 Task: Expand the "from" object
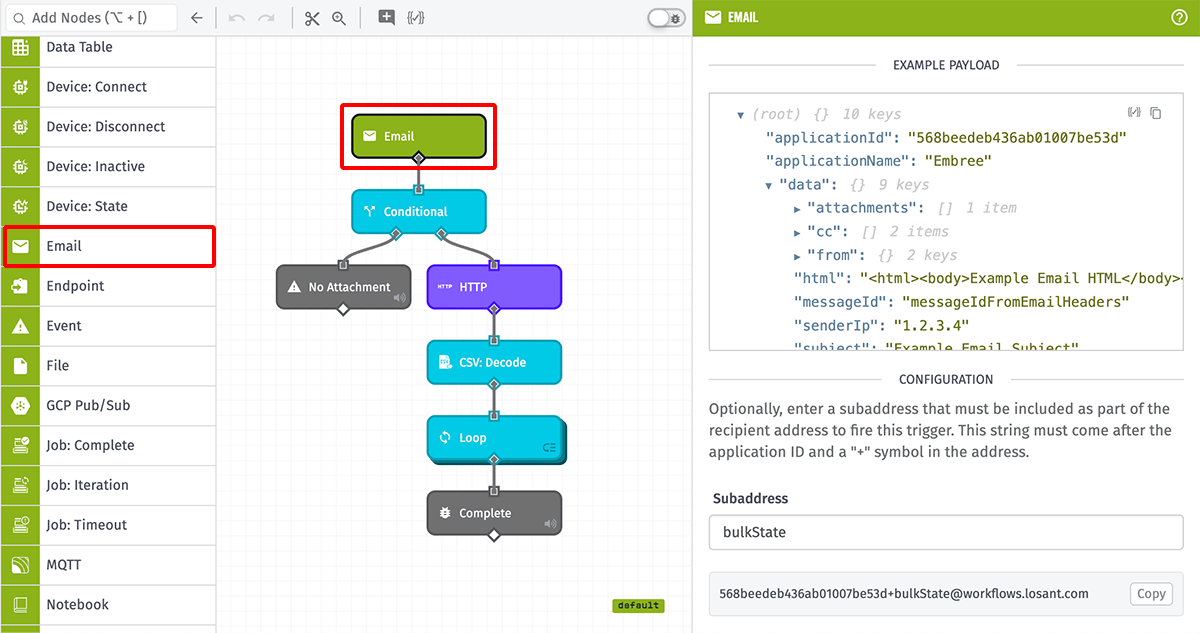pos(797,255)
